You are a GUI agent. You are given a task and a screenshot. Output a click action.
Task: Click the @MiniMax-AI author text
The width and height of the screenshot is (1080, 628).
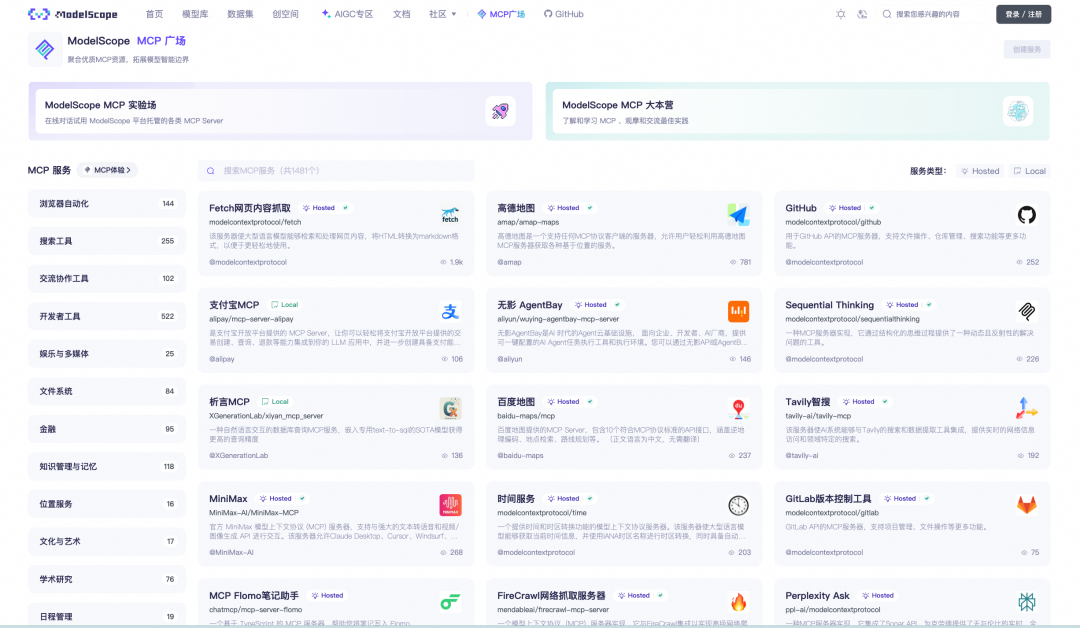(231, 552)
